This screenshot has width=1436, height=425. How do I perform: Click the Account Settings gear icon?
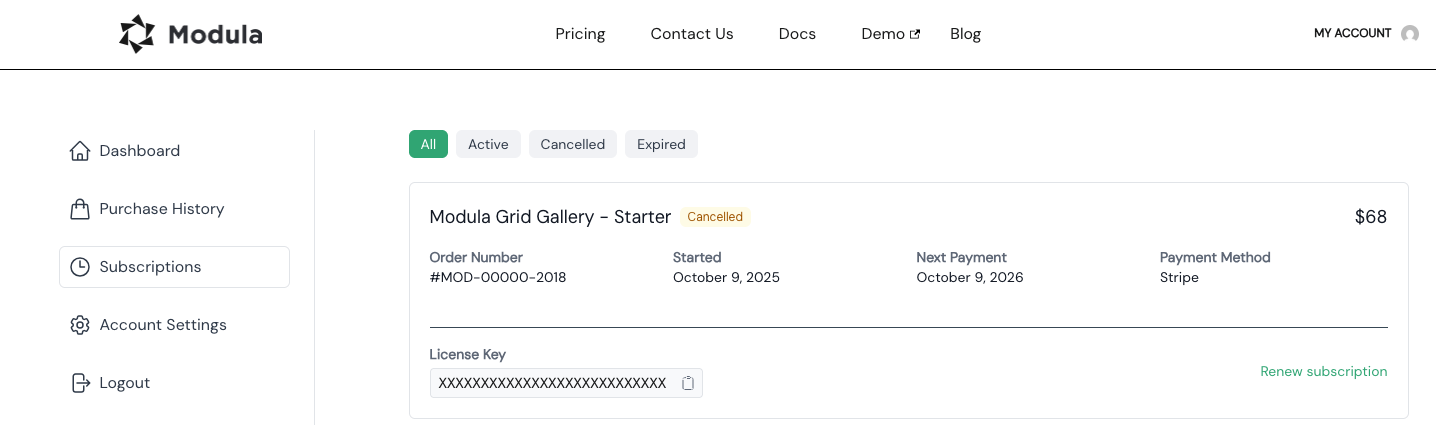[80, 325]
